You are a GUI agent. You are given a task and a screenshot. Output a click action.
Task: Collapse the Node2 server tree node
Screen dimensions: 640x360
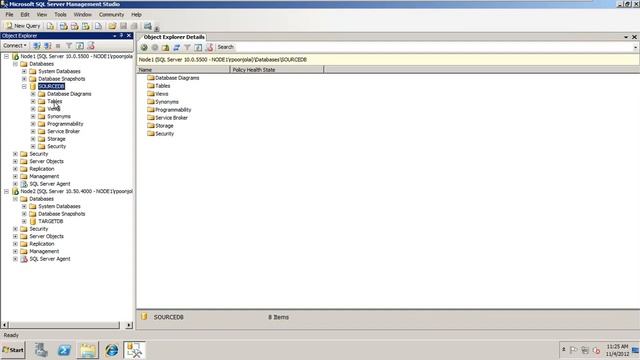[7, 191]
